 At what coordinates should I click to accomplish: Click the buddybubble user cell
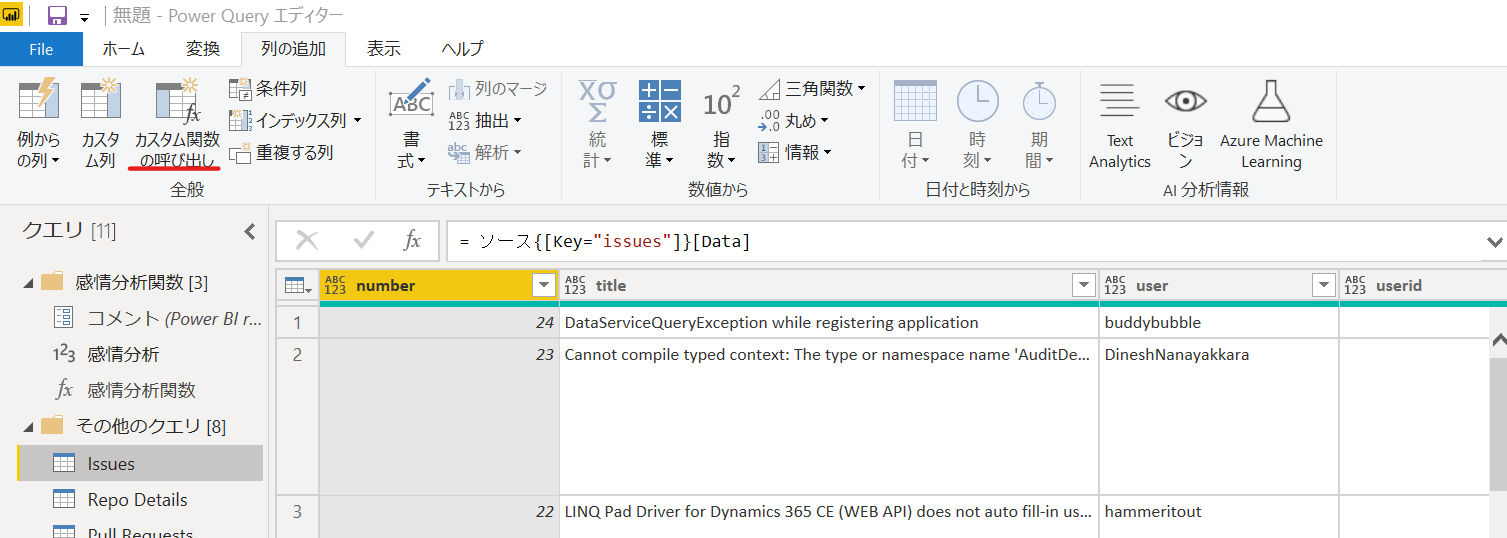(1218, 323)
